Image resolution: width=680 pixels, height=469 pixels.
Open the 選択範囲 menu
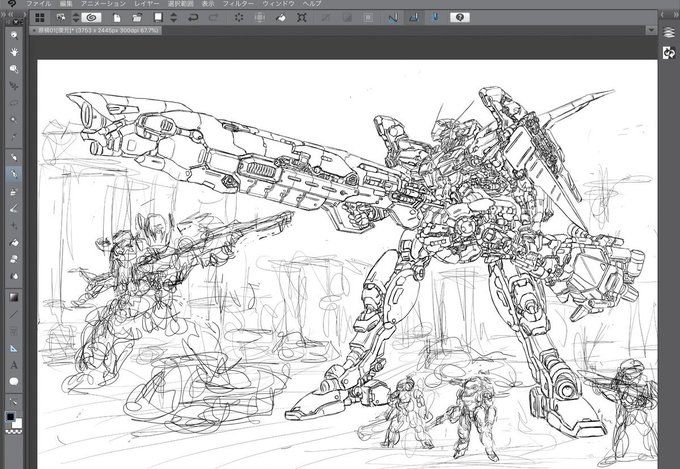pos(180,3)
